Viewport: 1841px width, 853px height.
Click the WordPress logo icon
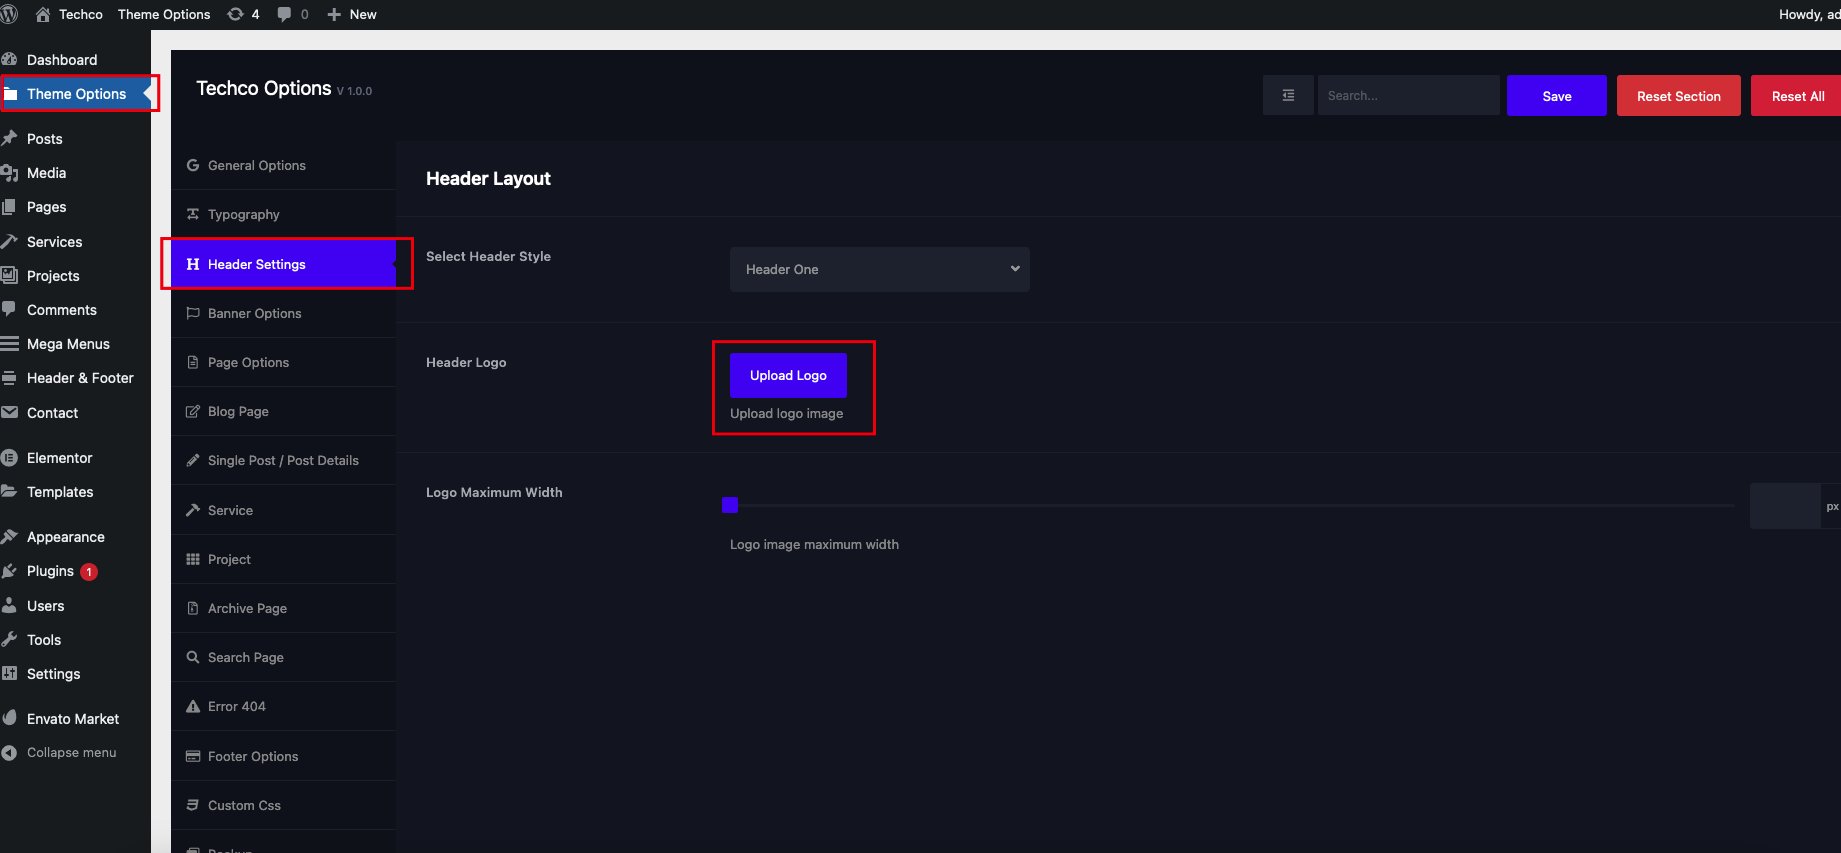(x=9, y=14)
